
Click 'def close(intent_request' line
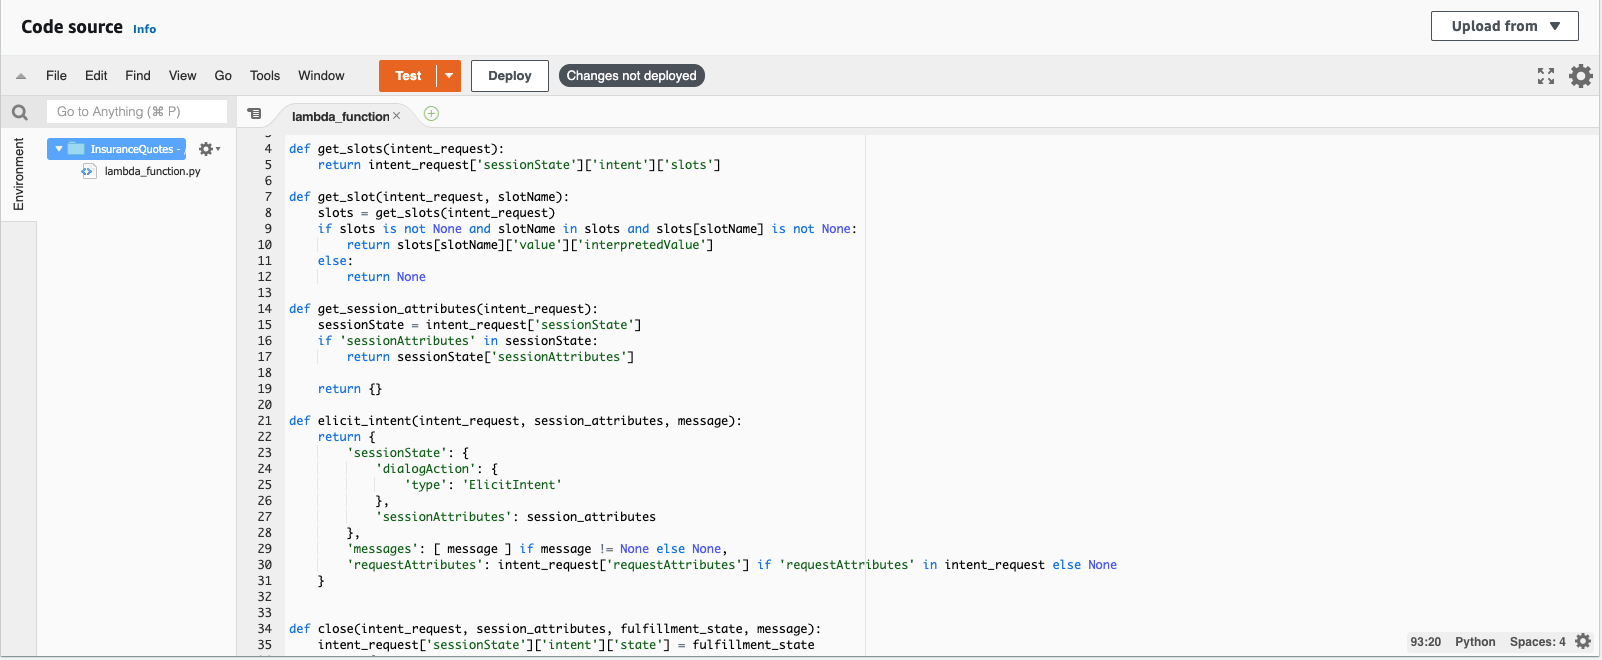tap(555, 629)
